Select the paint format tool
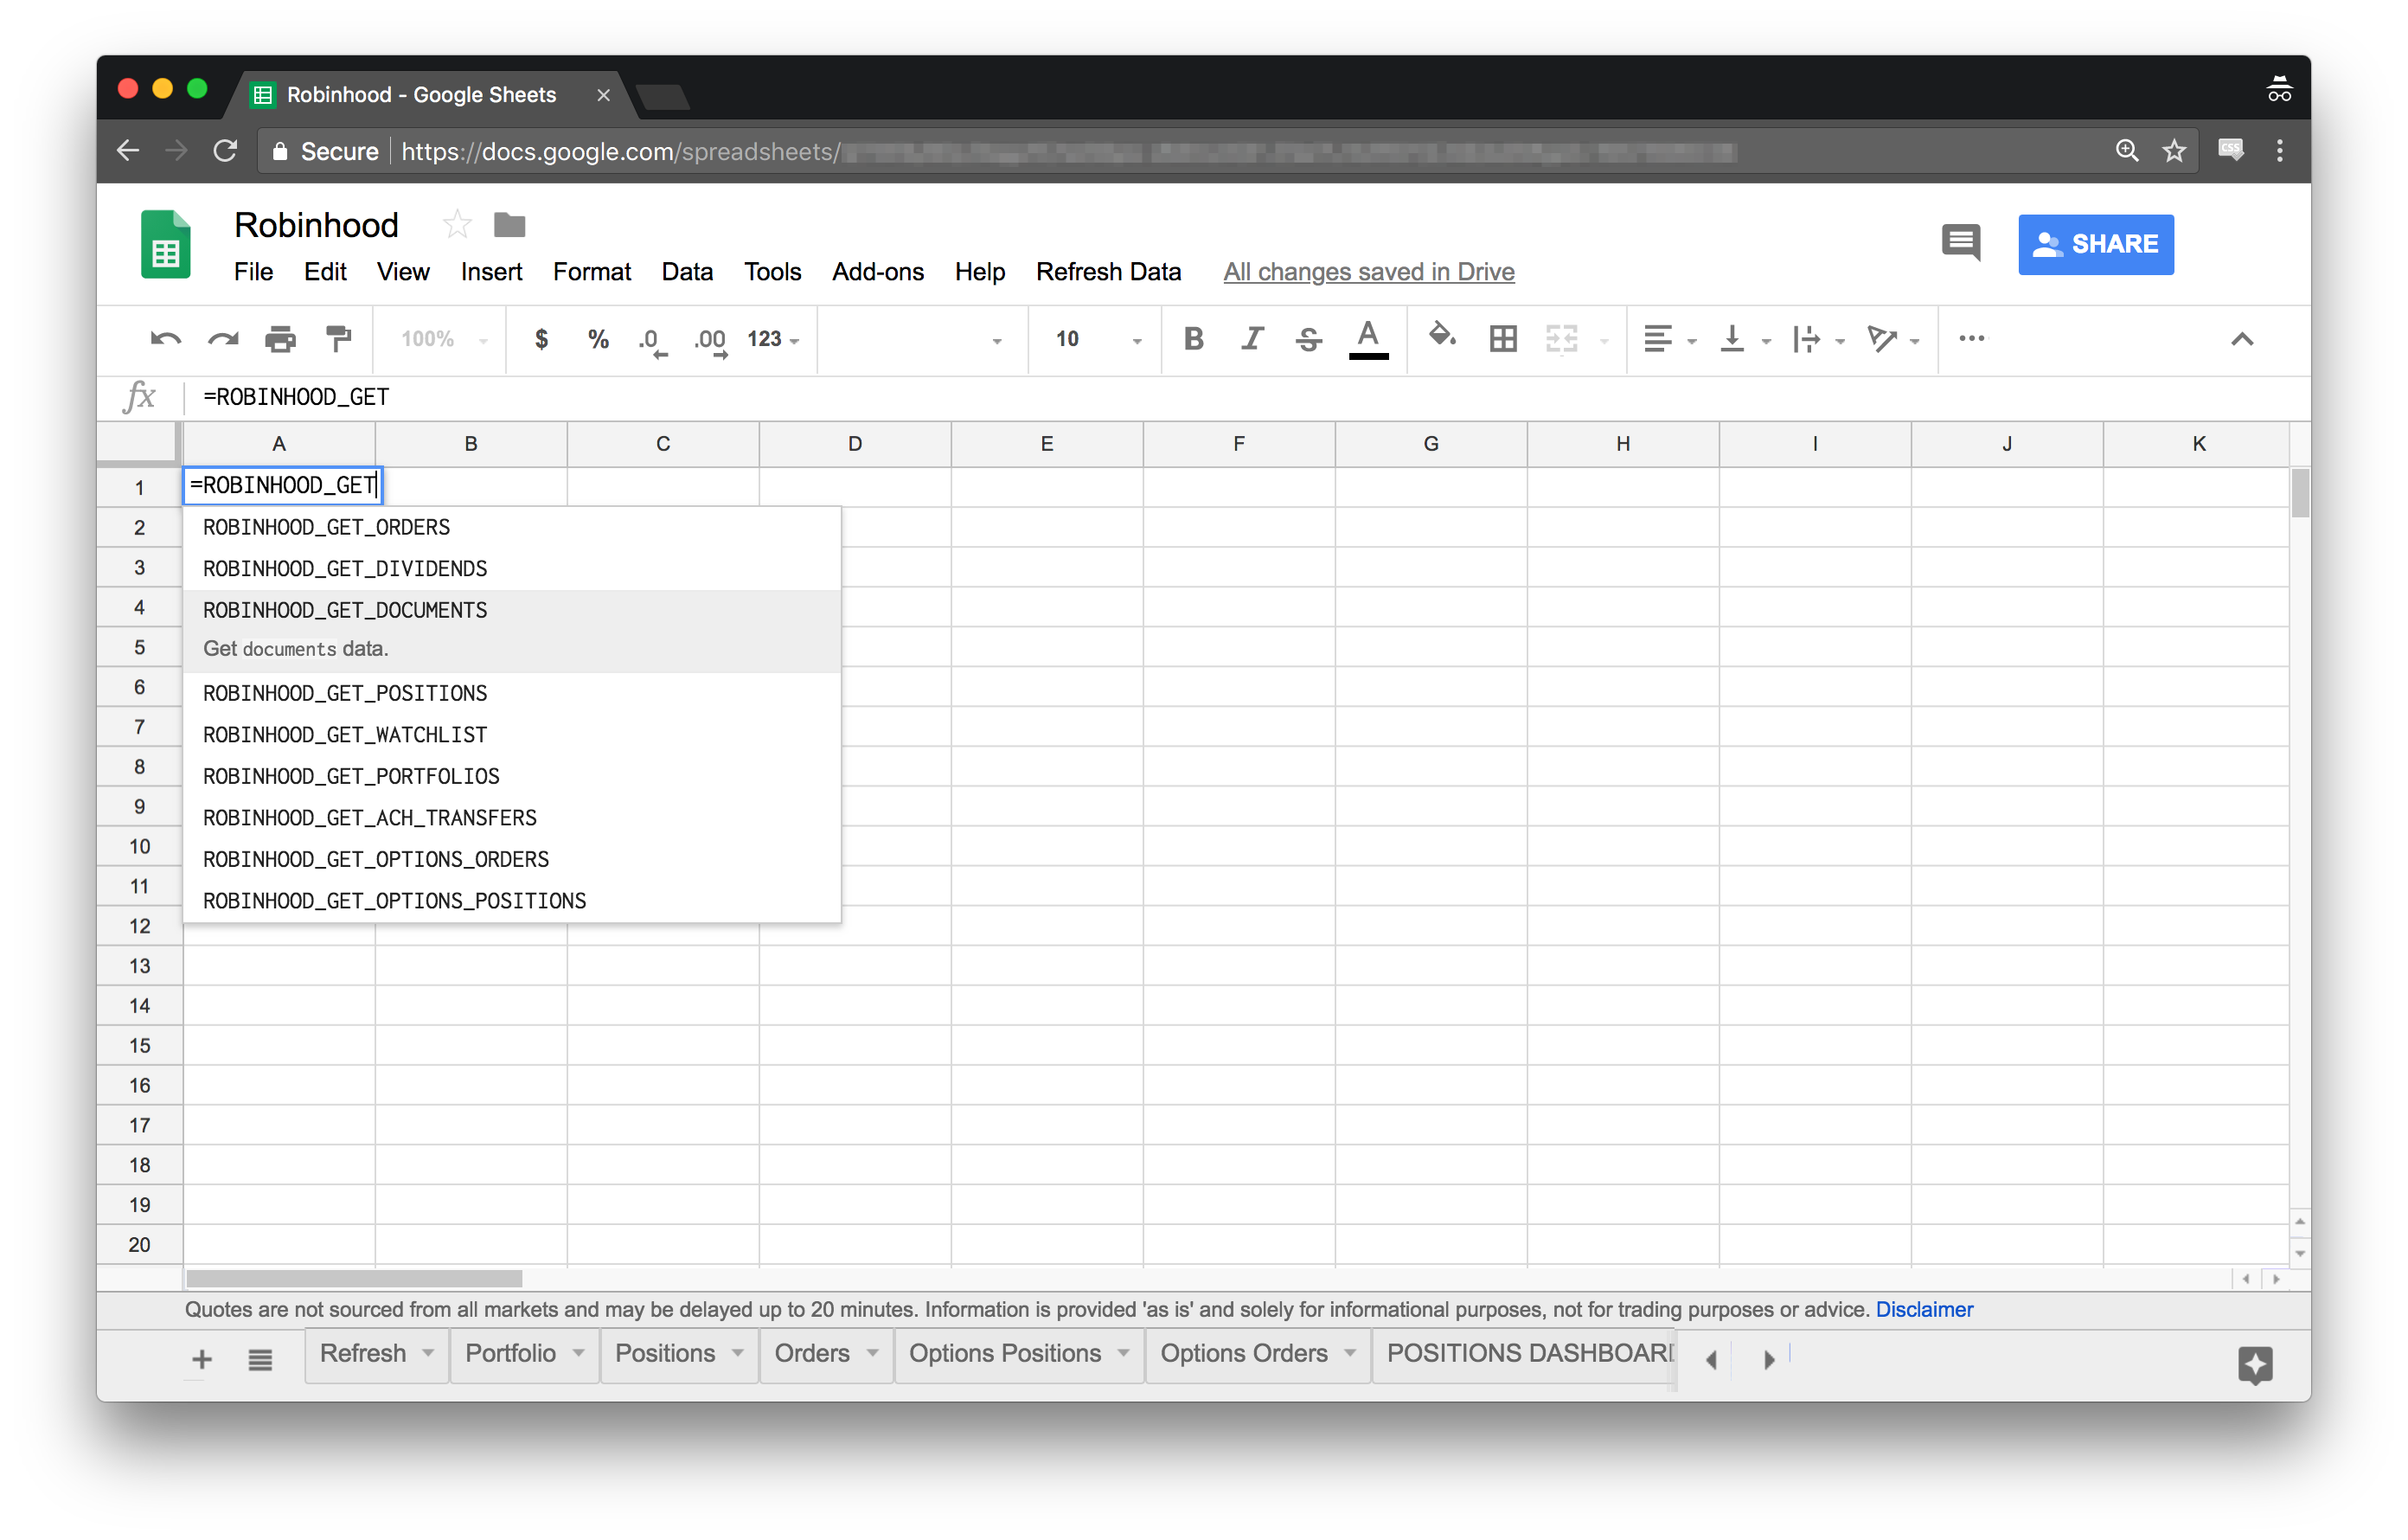Screen dimensions: 2408x1540 (x=339, y=340)
